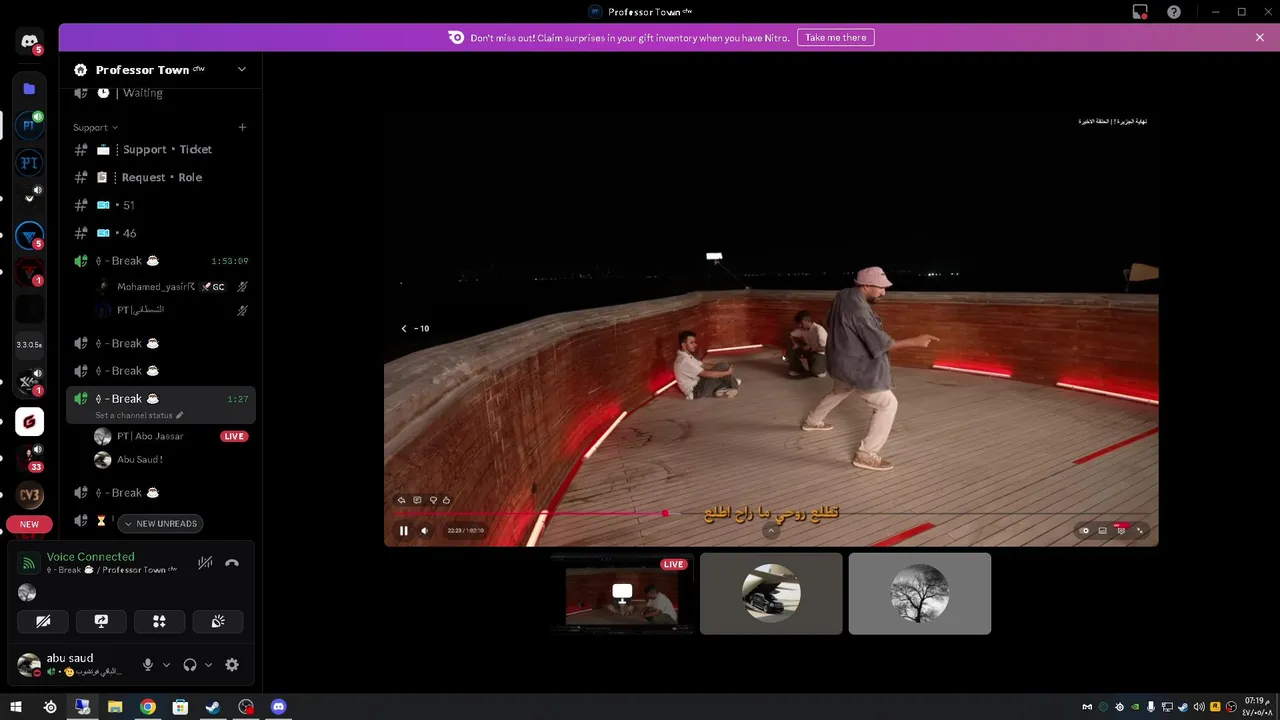
Task: Open Google Chrome from taskbar
Action: [148, 707]
